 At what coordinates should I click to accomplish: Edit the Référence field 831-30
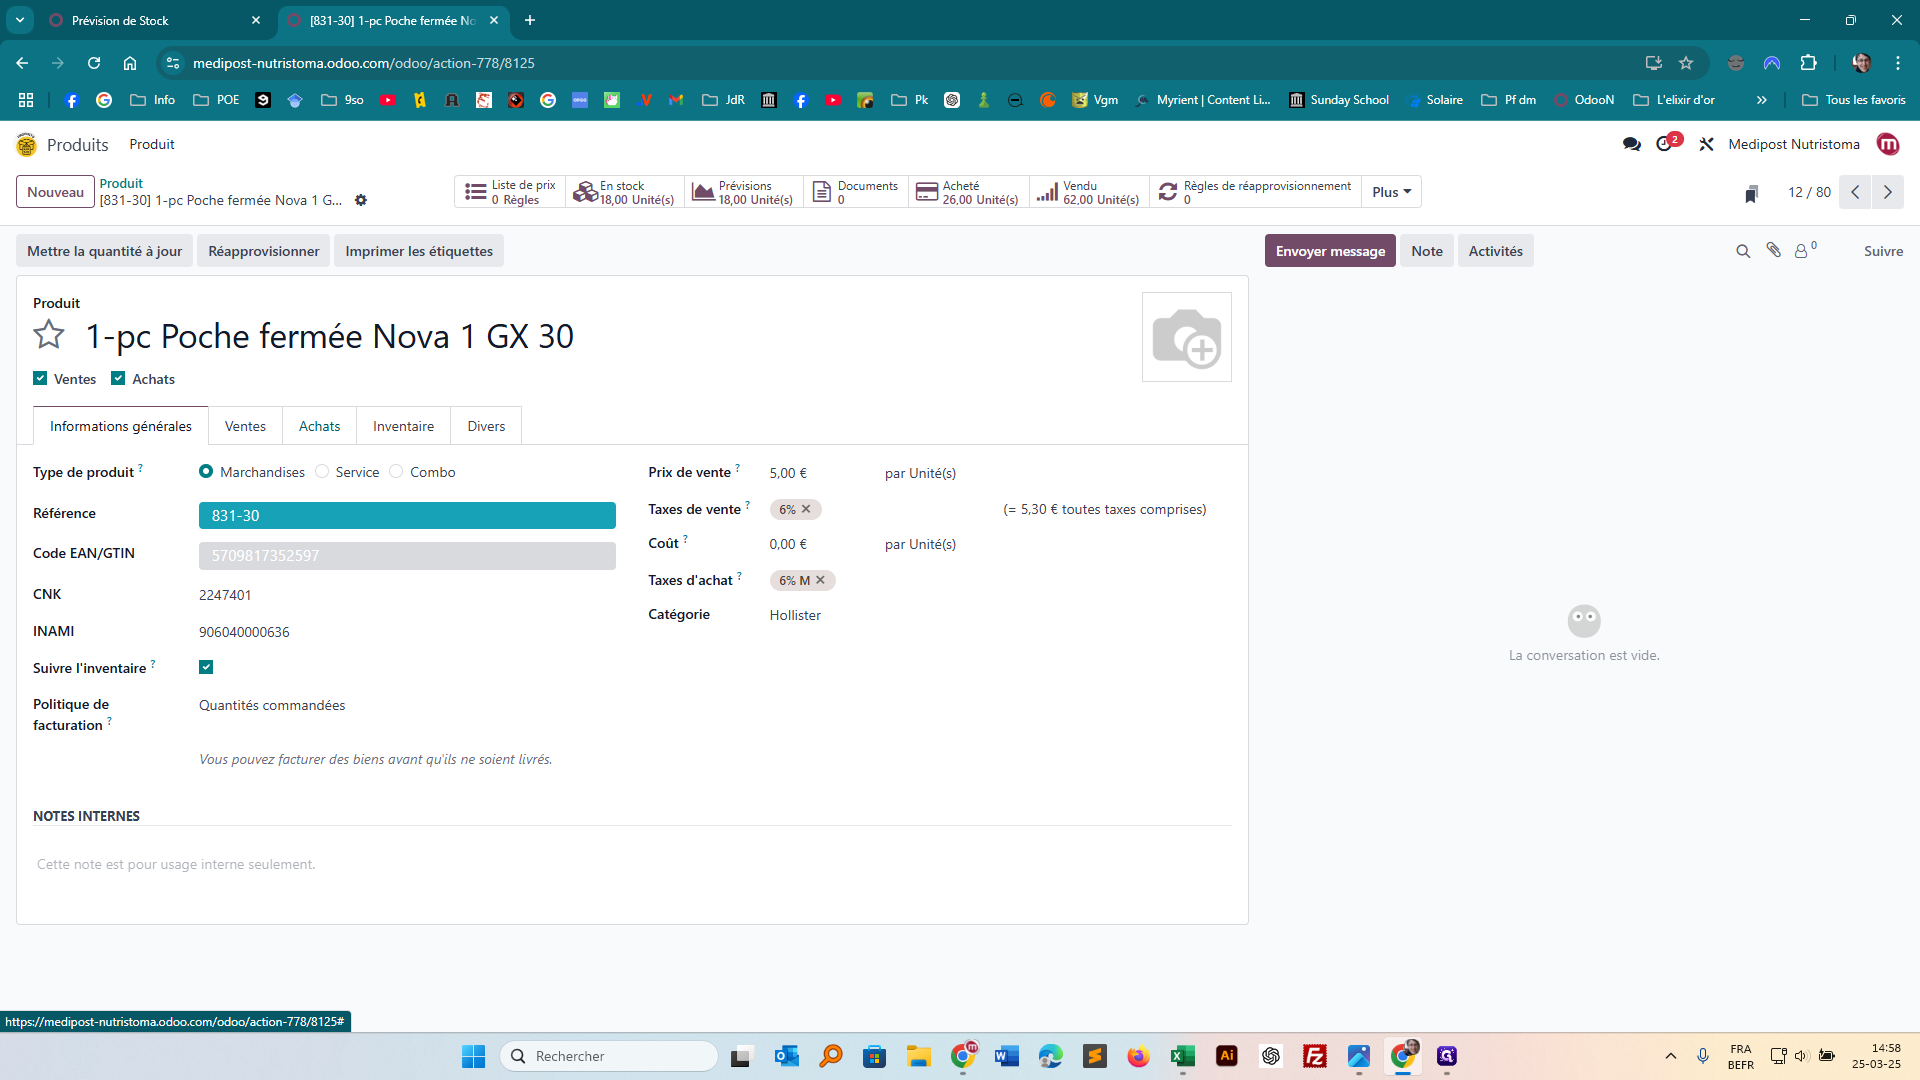(x=407, y=515)
